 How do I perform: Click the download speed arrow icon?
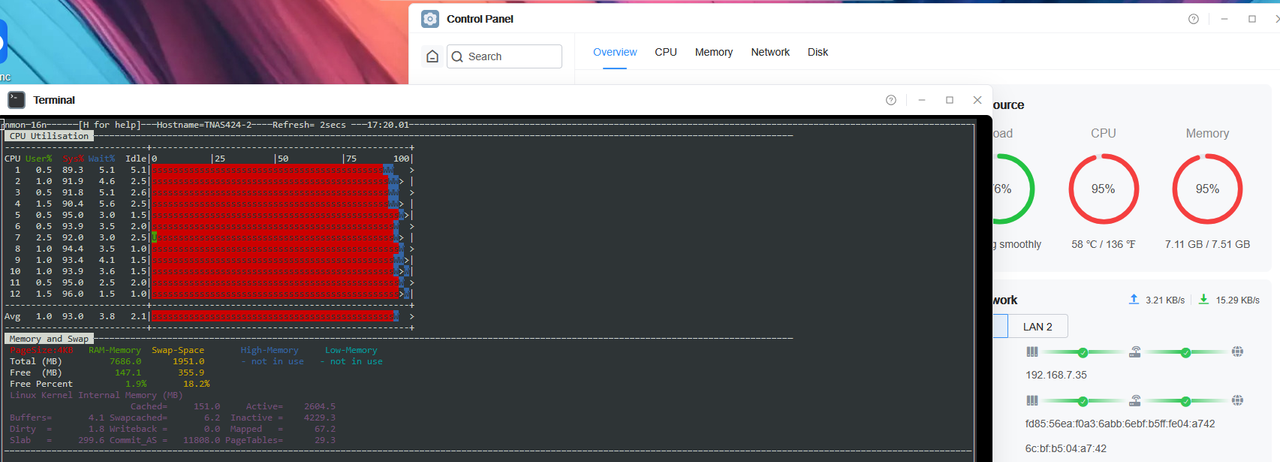(1204, 299)
